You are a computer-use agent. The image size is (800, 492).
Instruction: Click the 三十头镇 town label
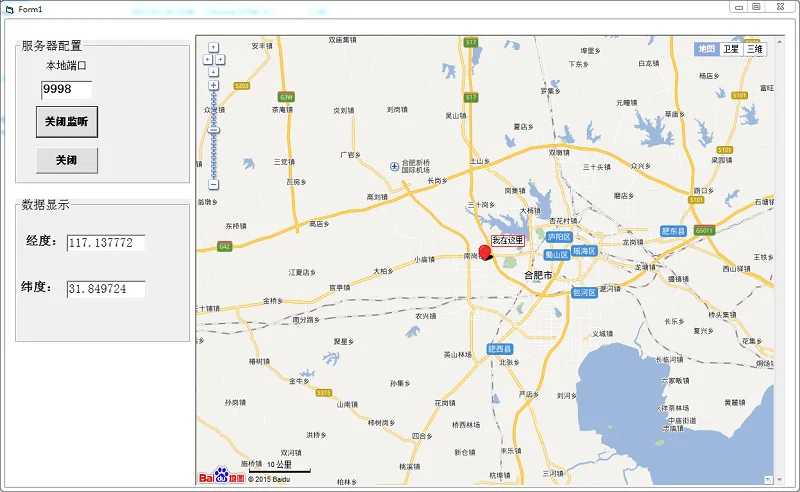click(x=596, y=167)
